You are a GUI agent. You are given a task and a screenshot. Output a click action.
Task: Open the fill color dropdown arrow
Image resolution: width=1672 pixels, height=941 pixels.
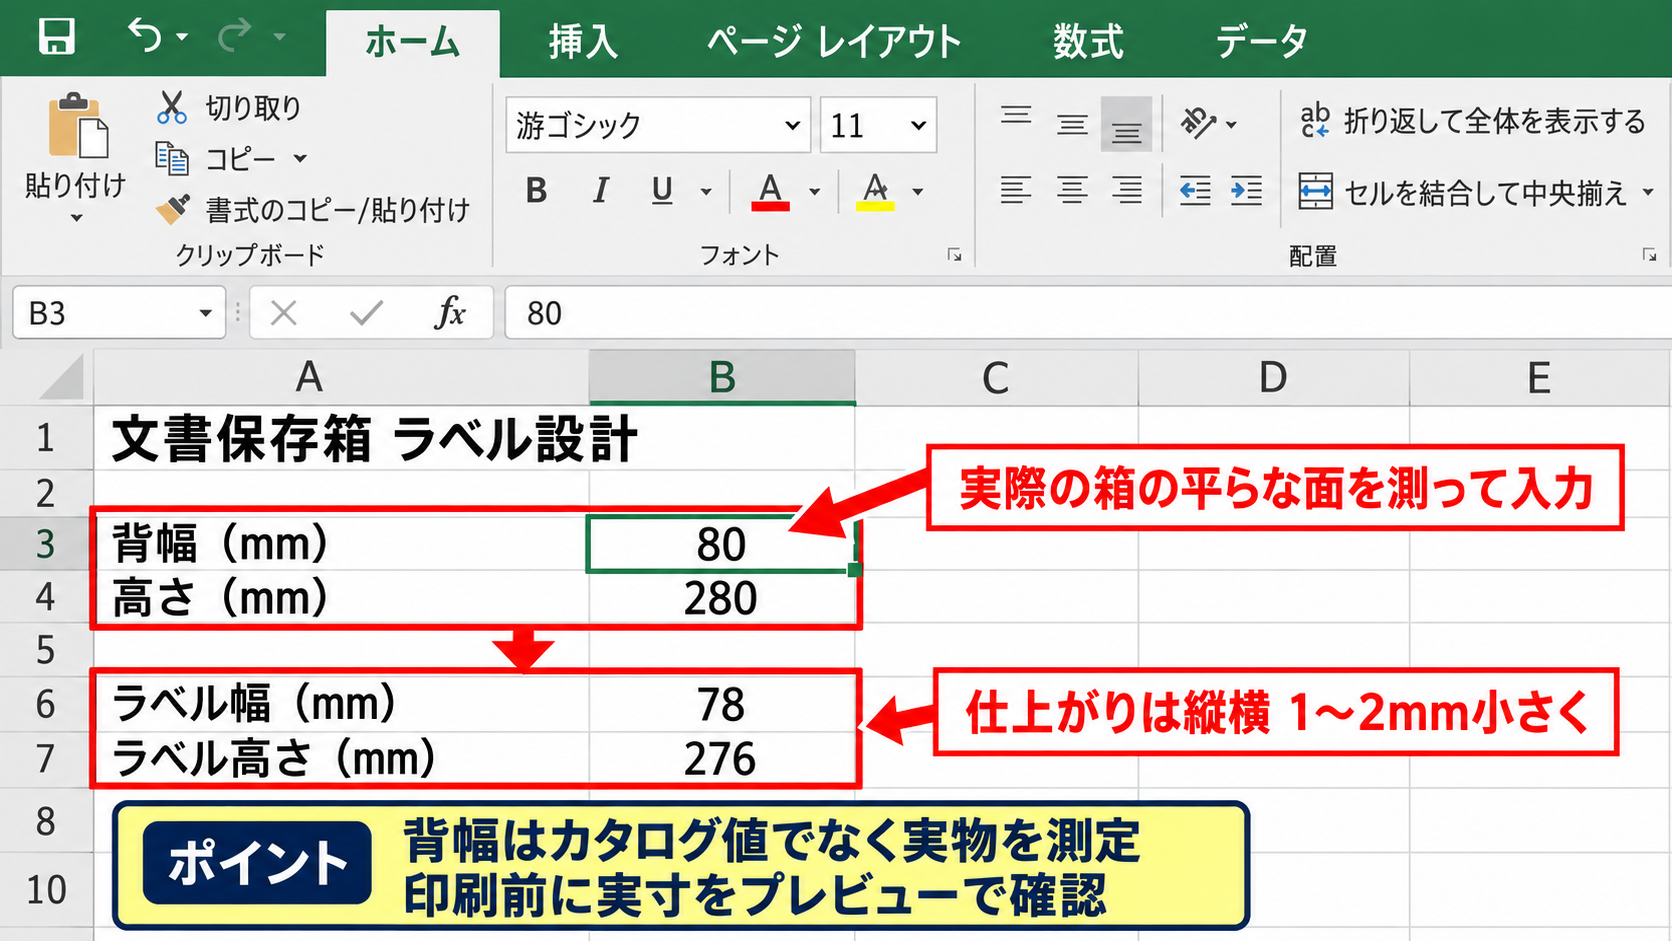918,191
